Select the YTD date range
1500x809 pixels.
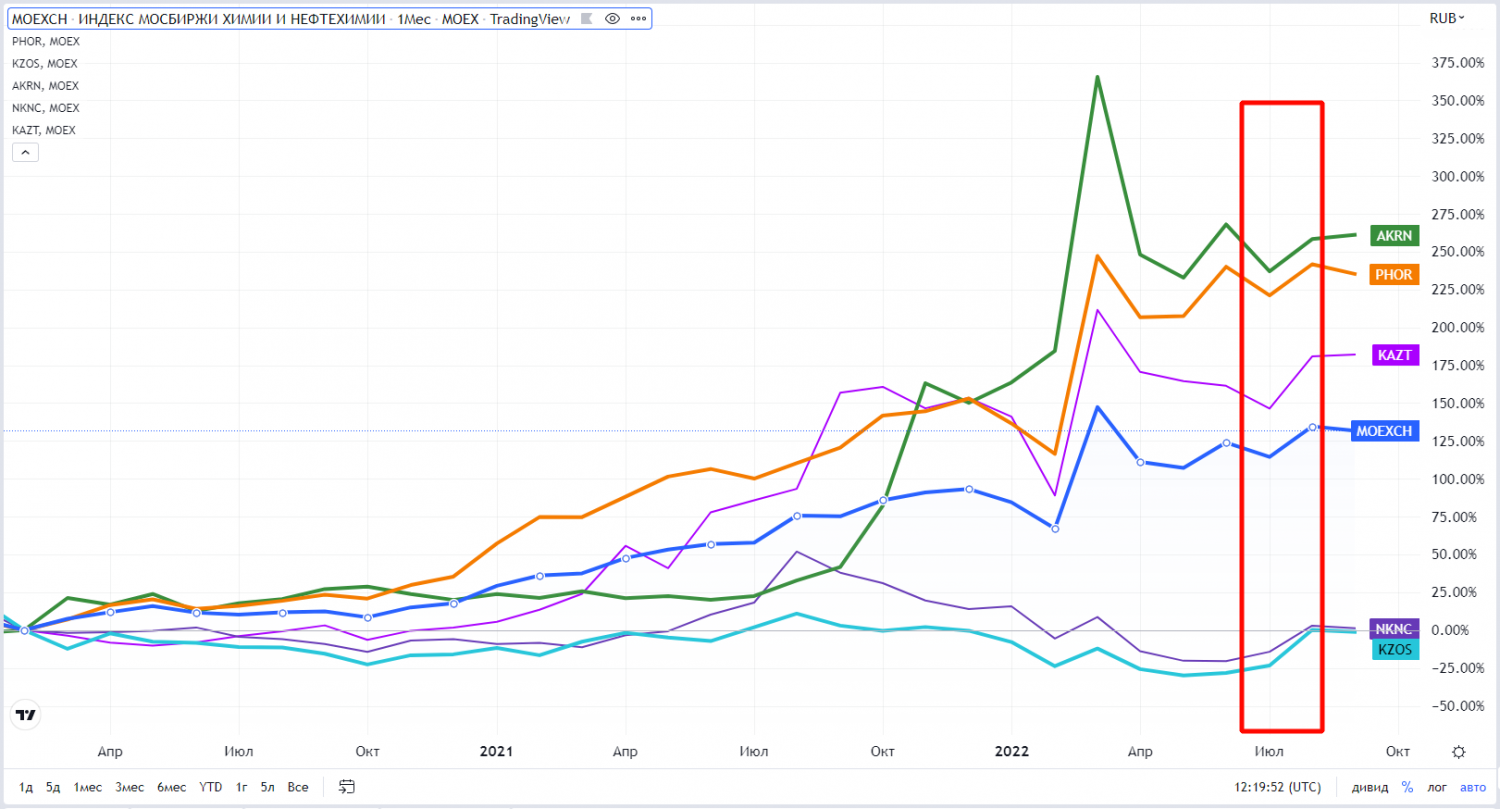coord(211,787)
